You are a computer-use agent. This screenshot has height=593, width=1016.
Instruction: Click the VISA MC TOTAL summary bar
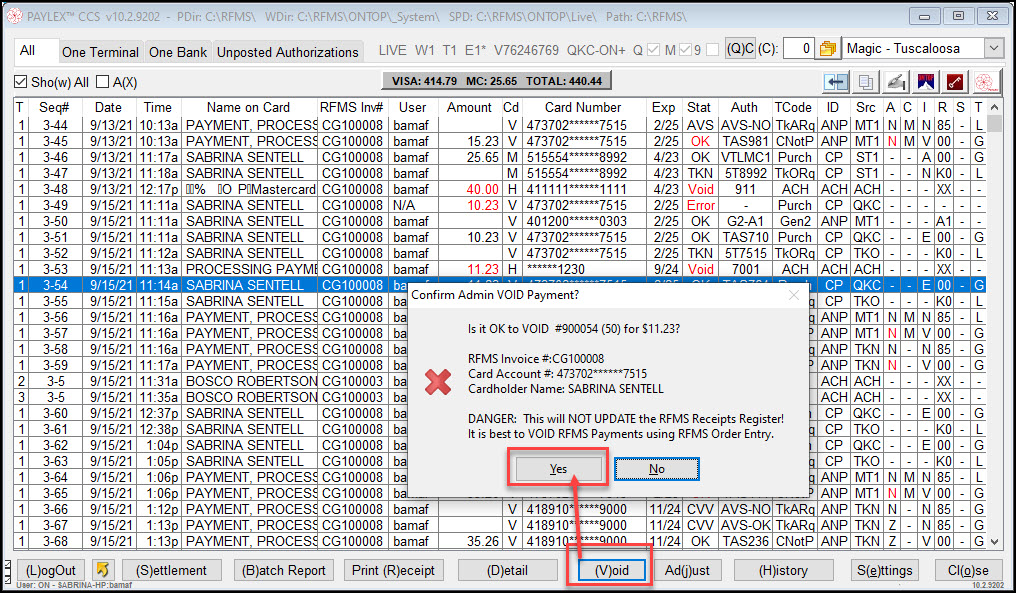click(x=497, y=81)
